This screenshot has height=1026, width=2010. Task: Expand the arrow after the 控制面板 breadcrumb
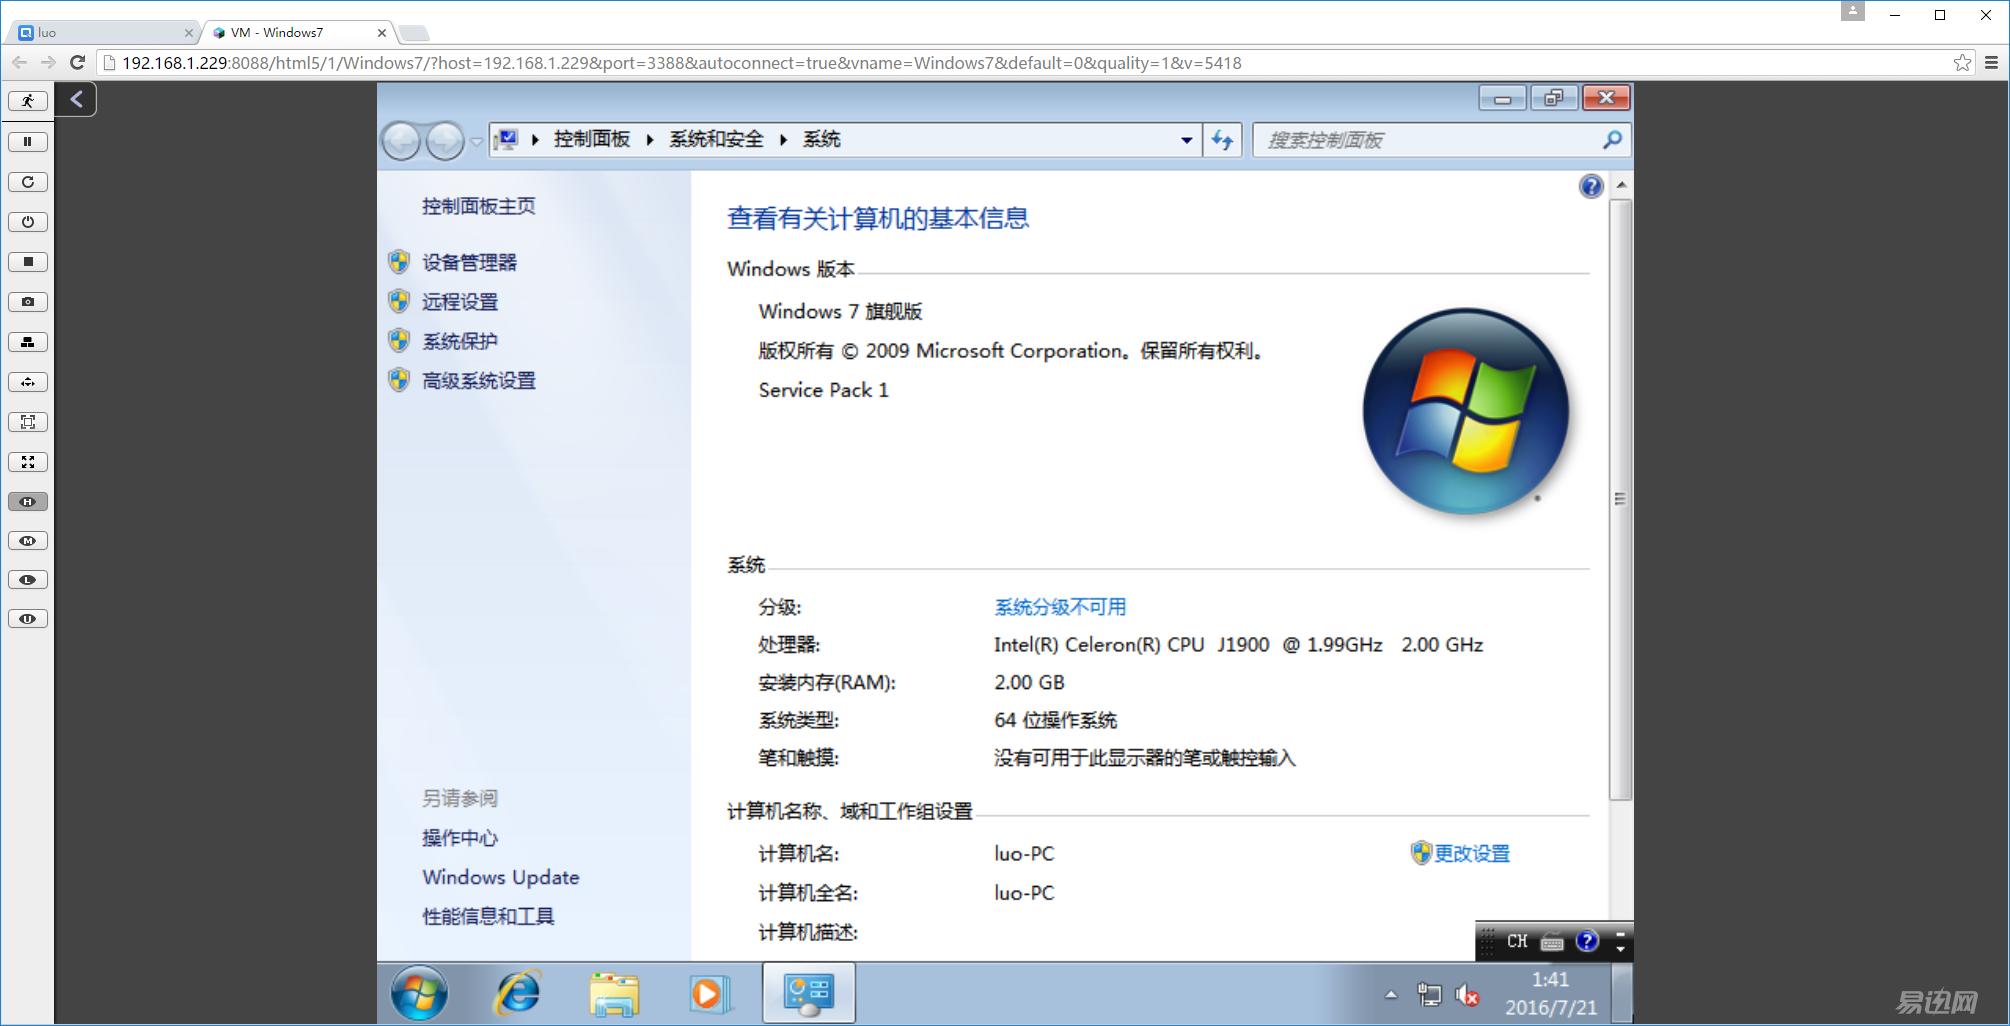click(x=650, y=140)
